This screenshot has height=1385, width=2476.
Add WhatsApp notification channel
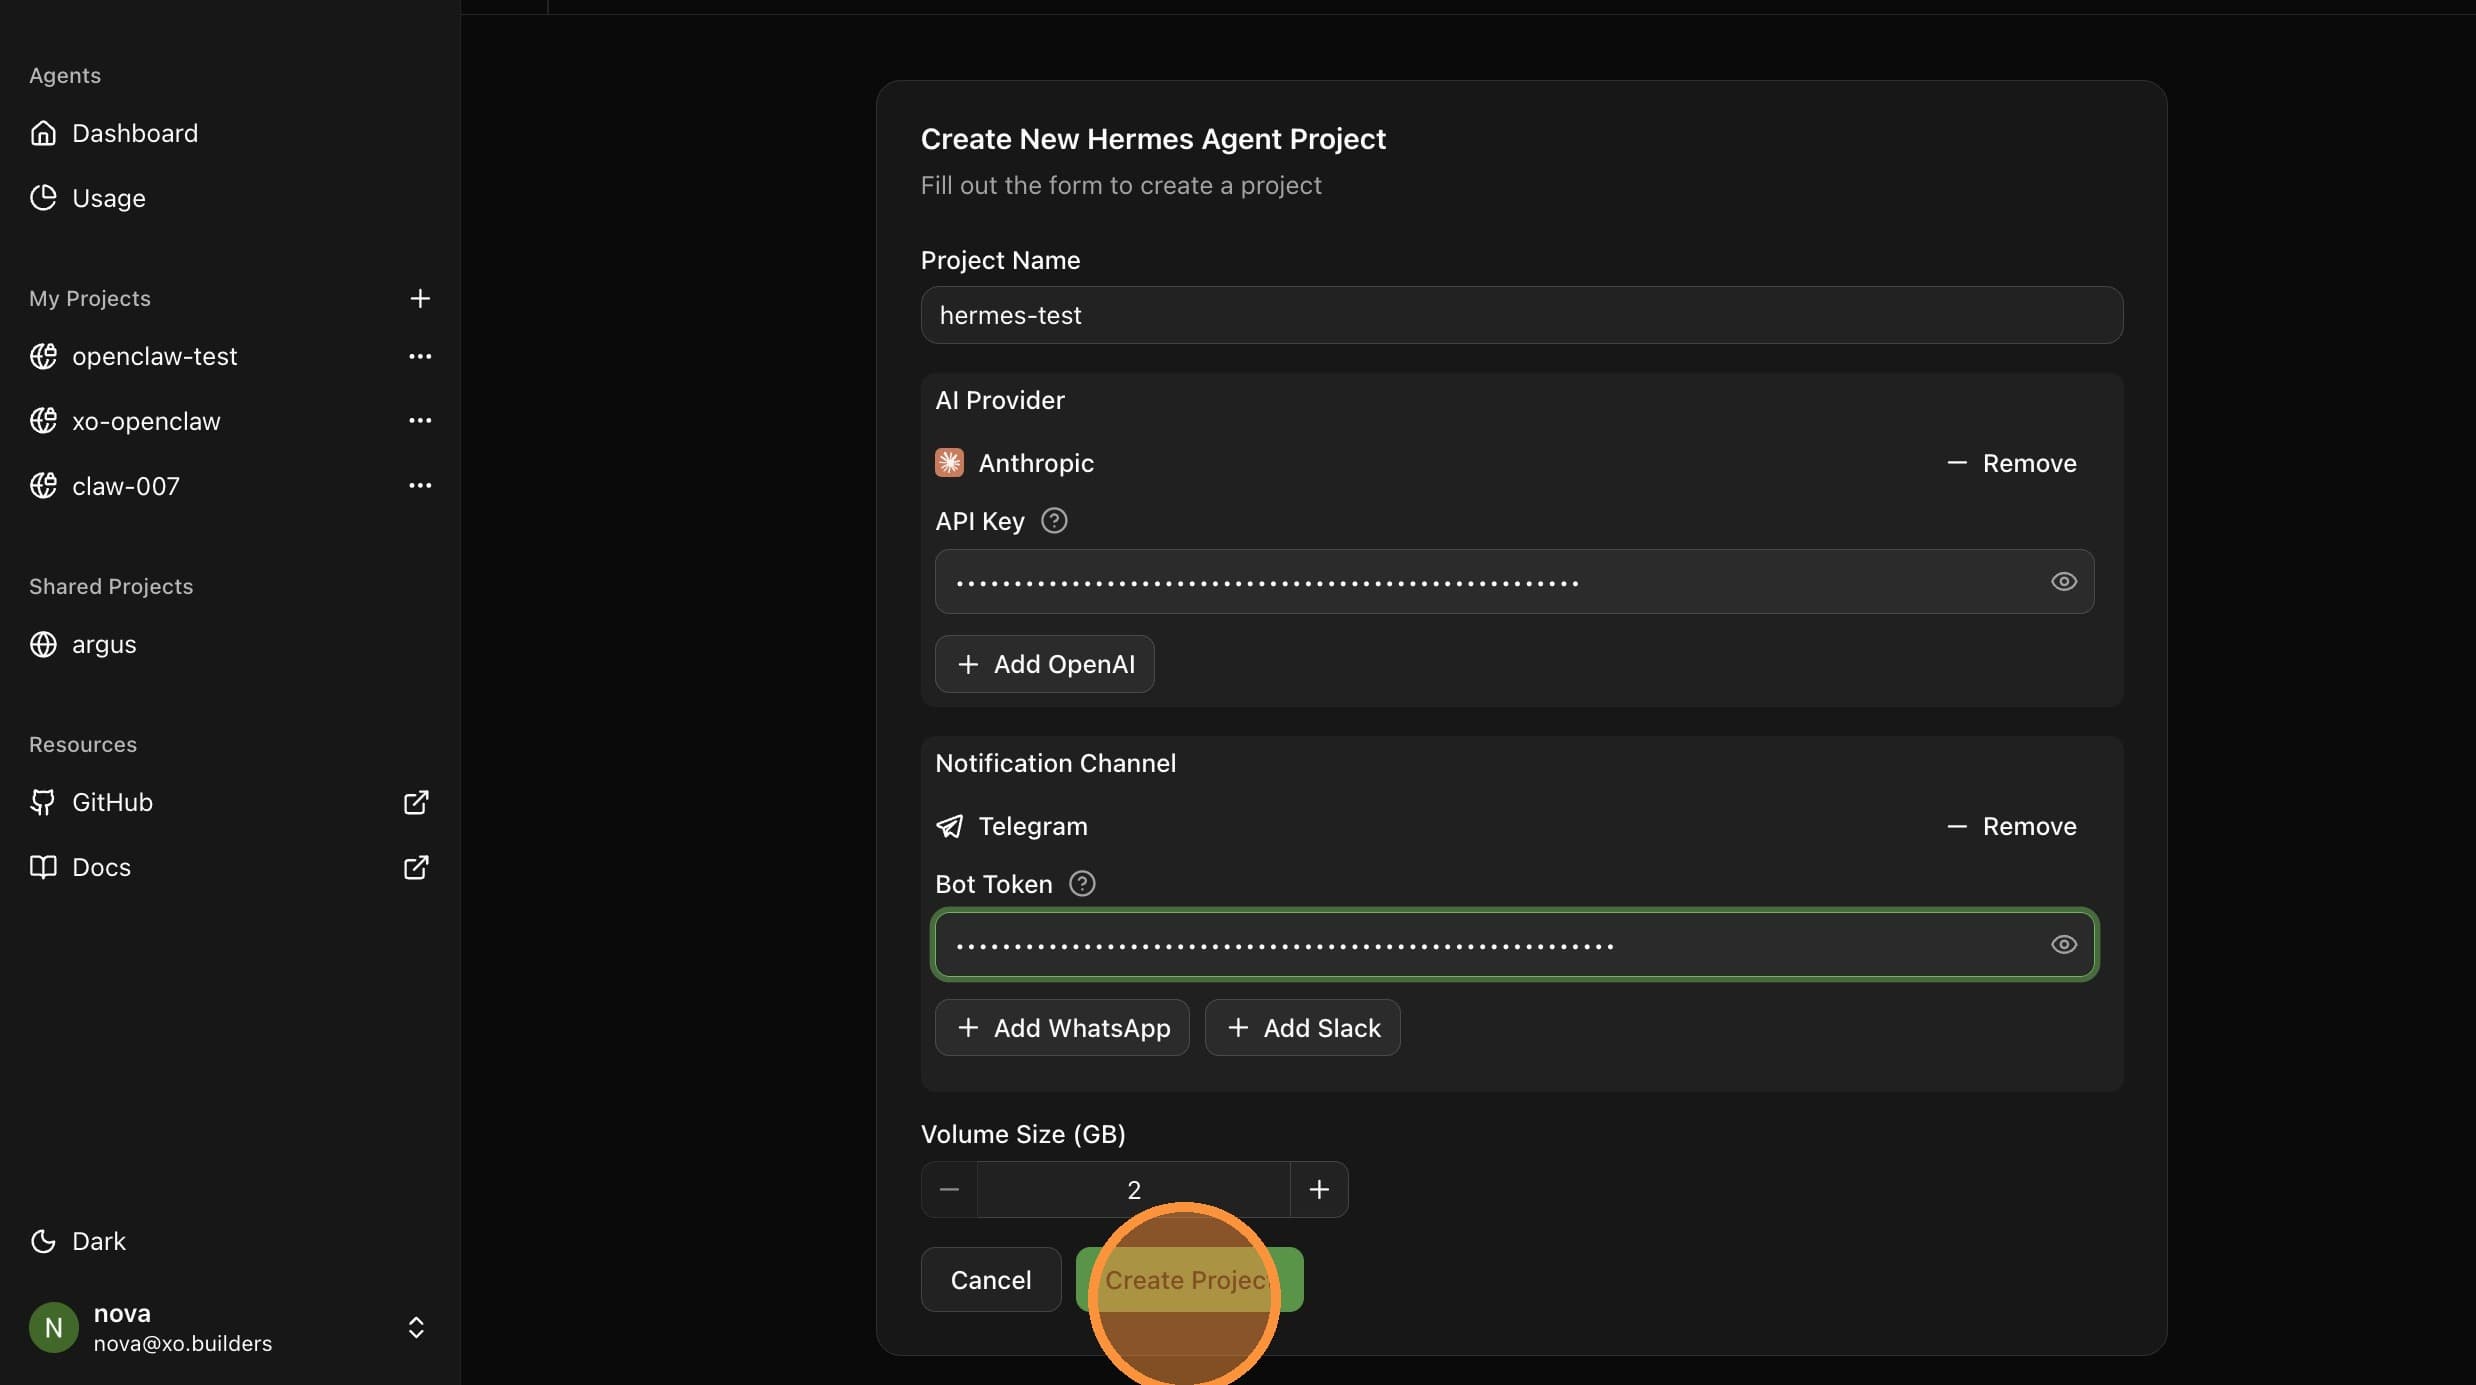[x=1062, y=1028]
